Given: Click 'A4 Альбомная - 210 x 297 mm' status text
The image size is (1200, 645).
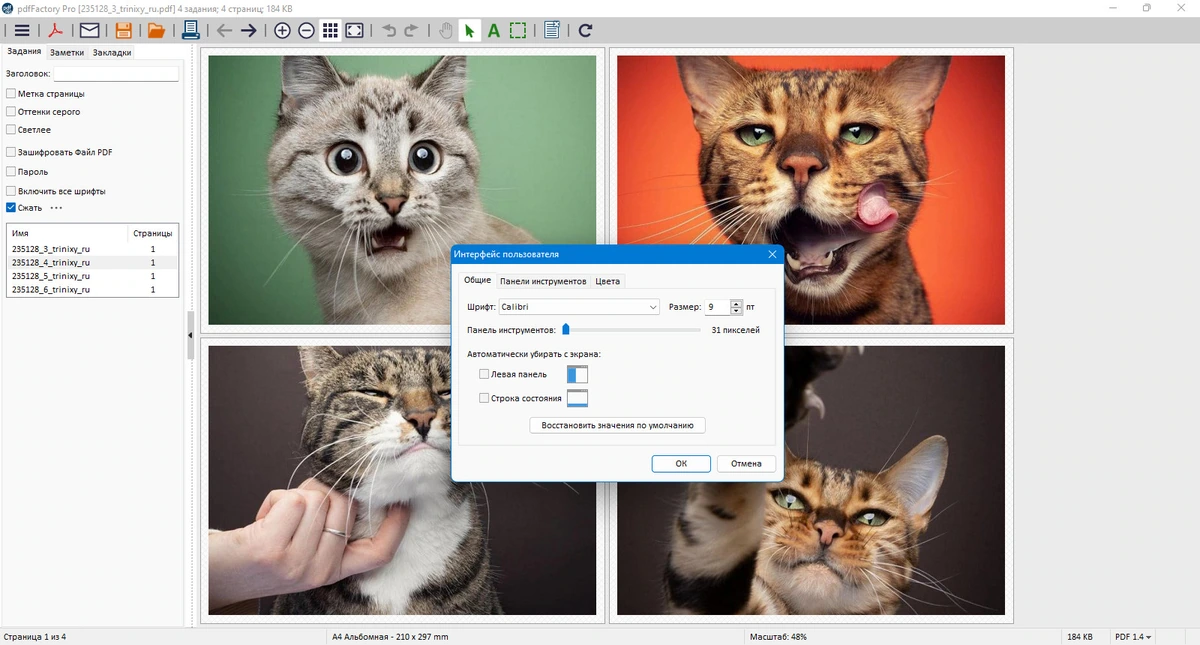Looking at the screenshot, I should (390, 637).
